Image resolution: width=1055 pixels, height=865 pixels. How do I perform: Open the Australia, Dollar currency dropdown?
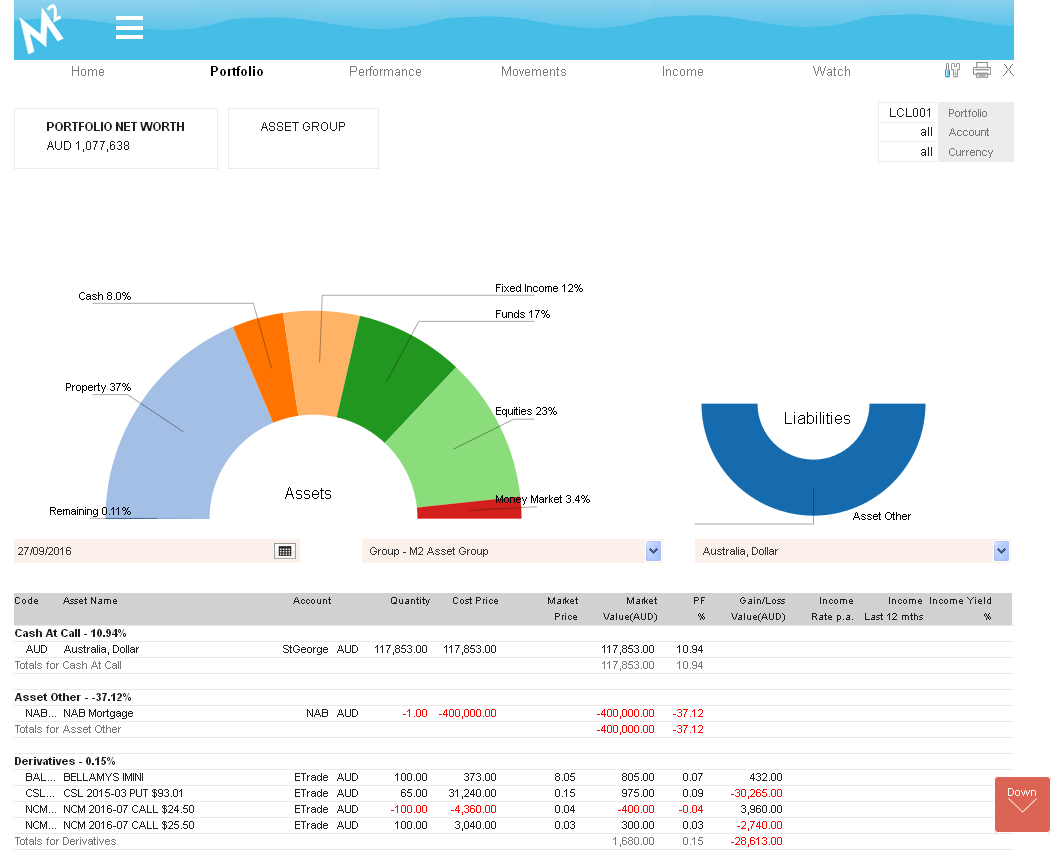pyautogui.click(x=1001, y=551)
